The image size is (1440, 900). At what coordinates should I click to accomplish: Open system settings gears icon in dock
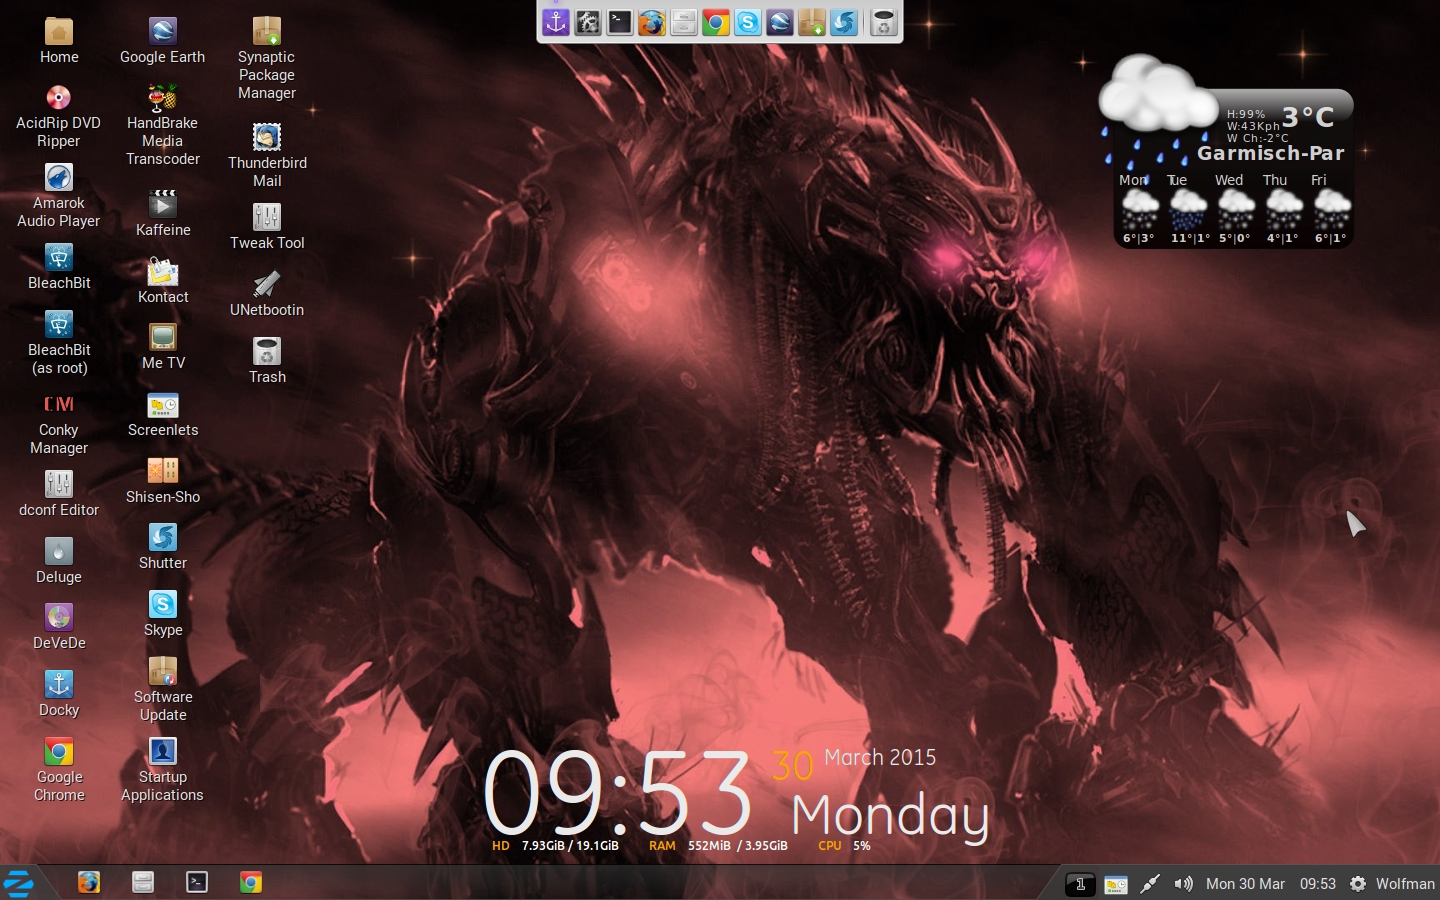point(588,21)
